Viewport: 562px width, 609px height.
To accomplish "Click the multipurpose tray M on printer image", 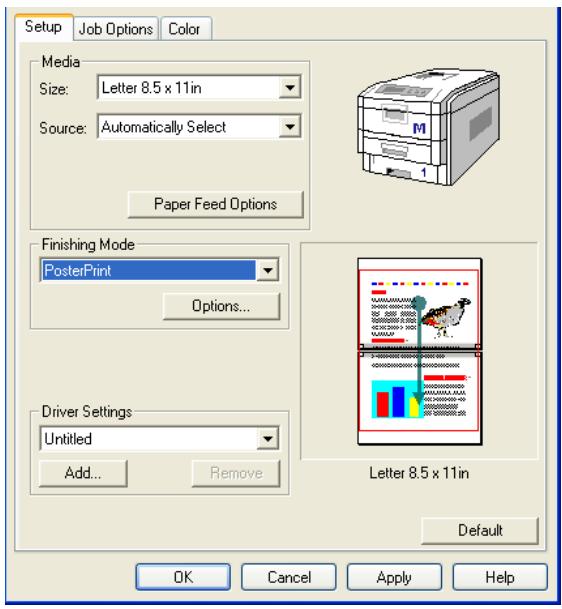I will click(x=419, y=128).
